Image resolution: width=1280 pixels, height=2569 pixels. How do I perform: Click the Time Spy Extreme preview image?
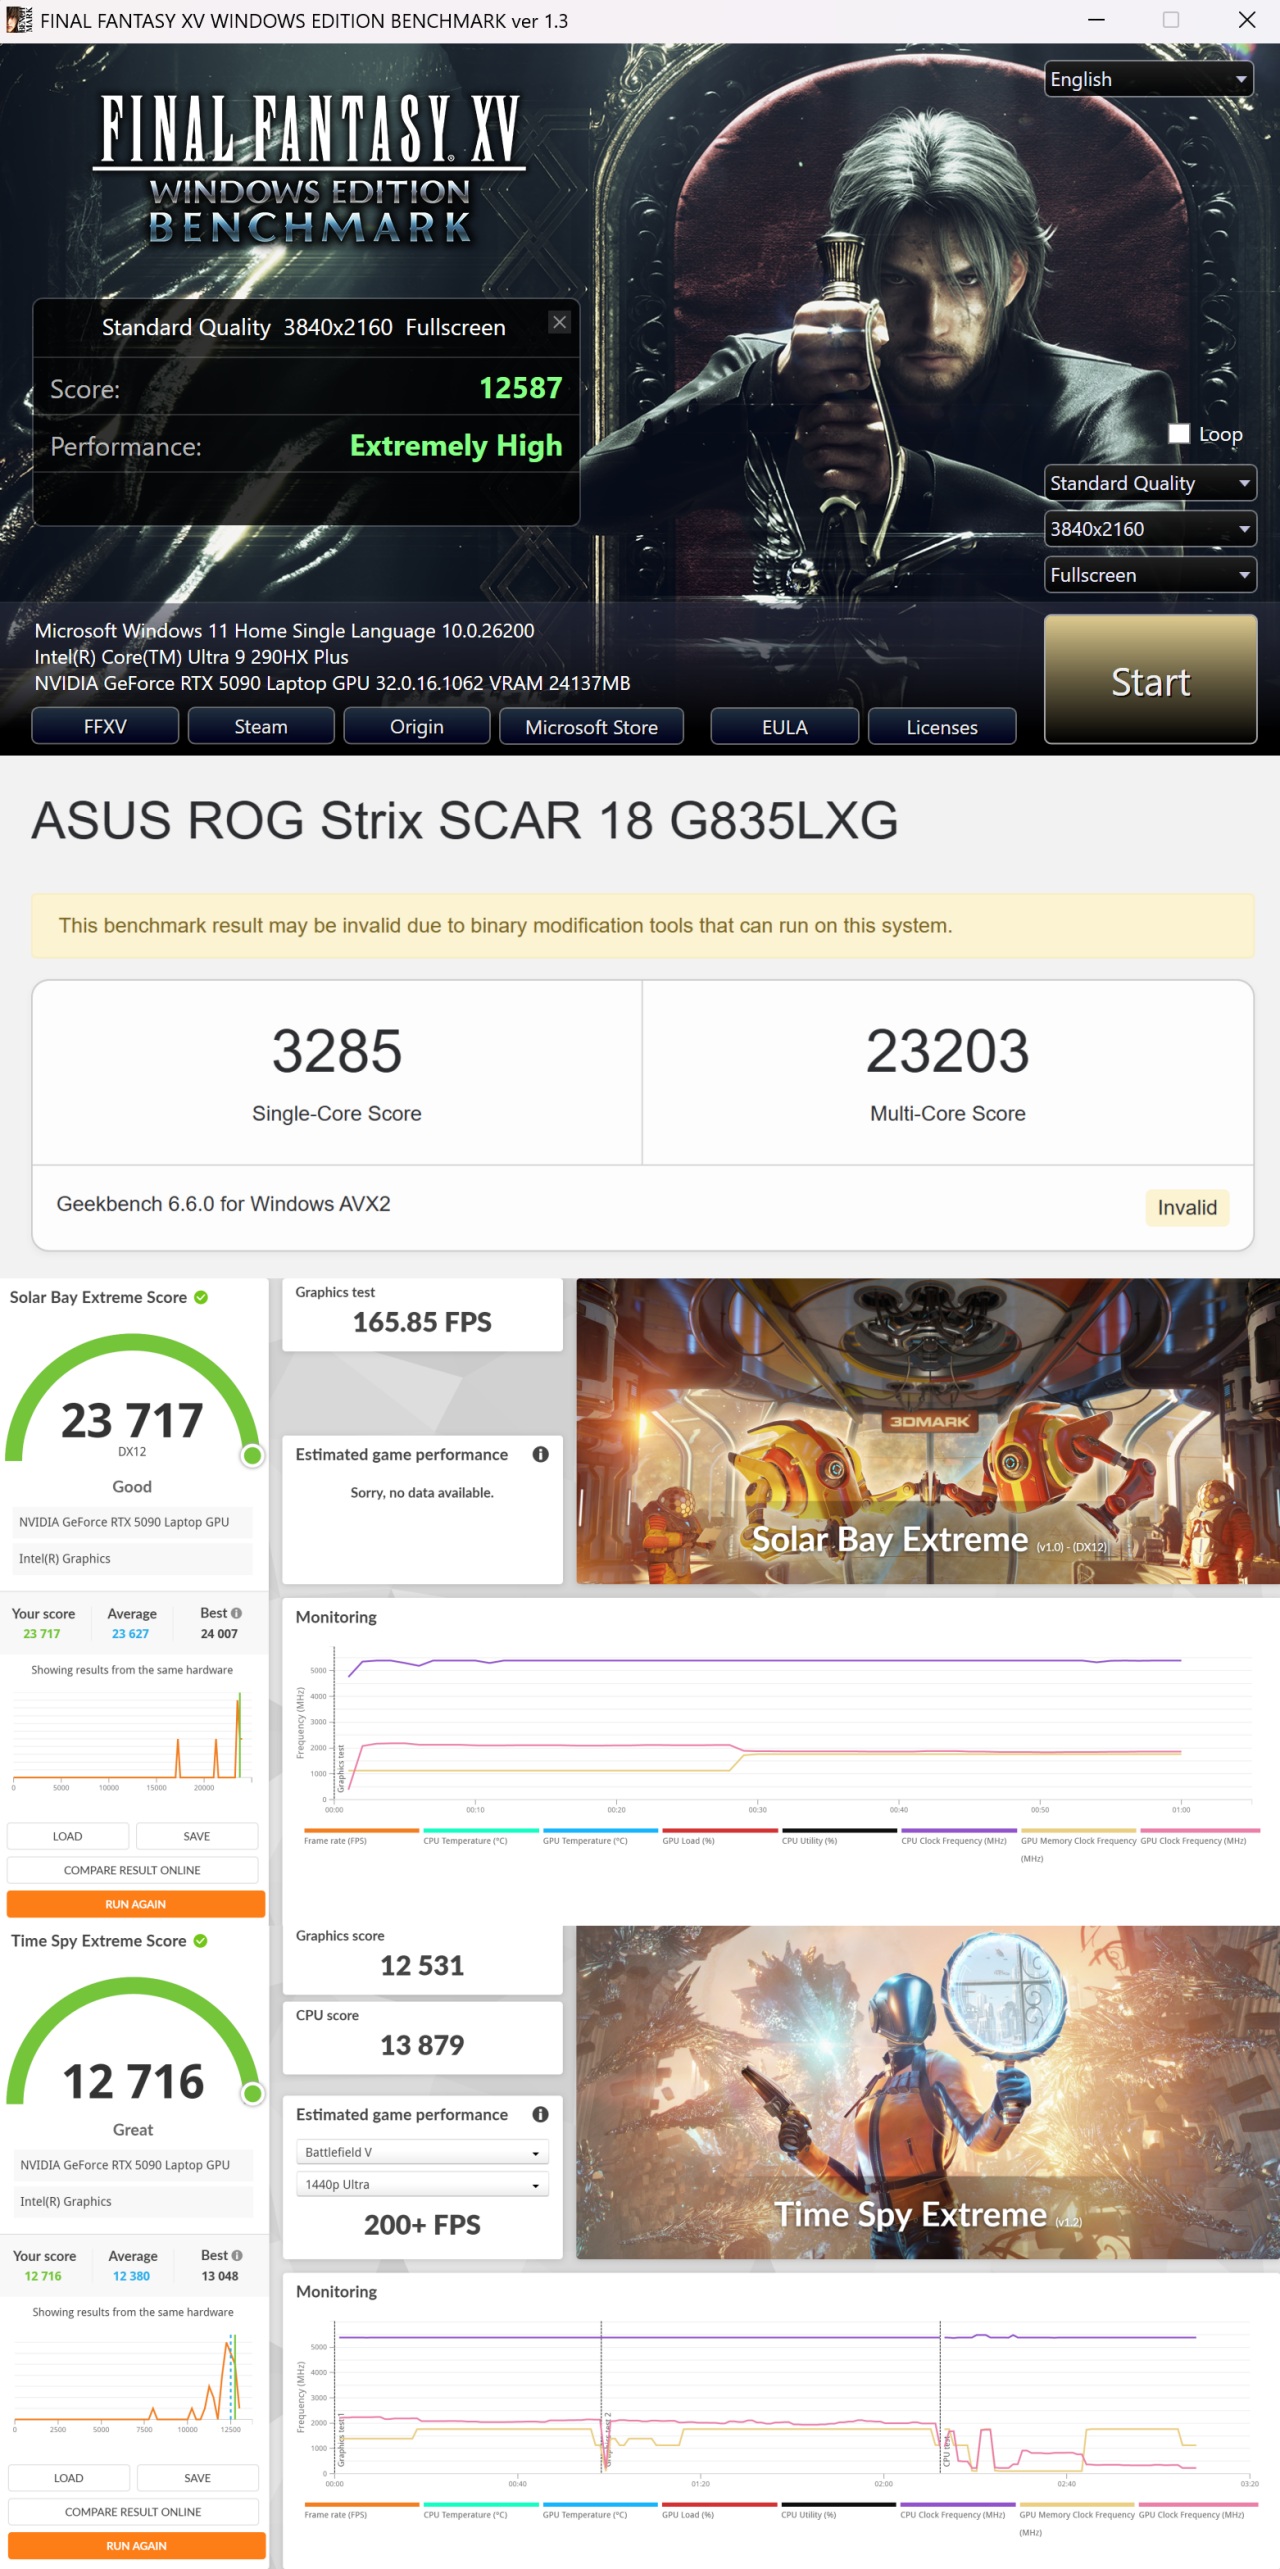928,2092
